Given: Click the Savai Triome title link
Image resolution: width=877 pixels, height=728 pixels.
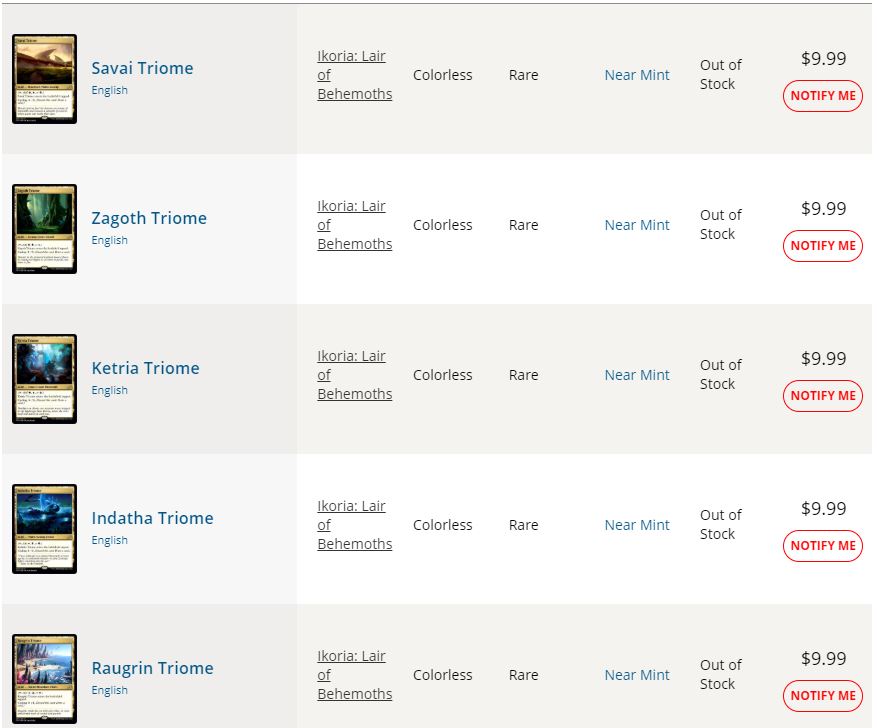Looking at the screenshot, I should pyautogui.click(x=142, y=68).
